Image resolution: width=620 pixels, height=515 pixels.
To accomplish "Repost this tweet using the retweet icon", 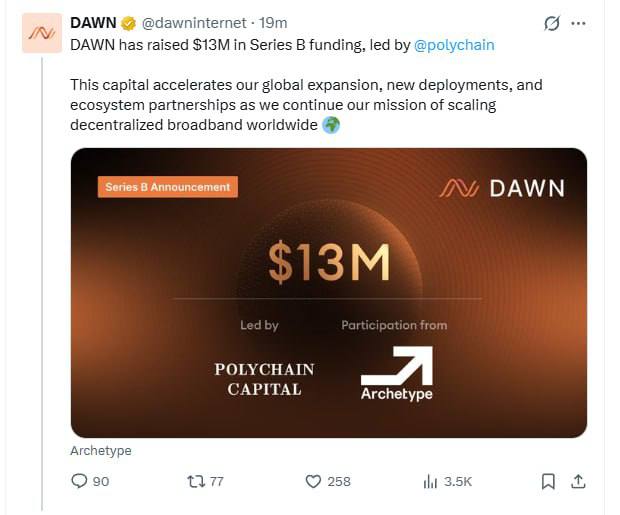I will pos(195,481).
